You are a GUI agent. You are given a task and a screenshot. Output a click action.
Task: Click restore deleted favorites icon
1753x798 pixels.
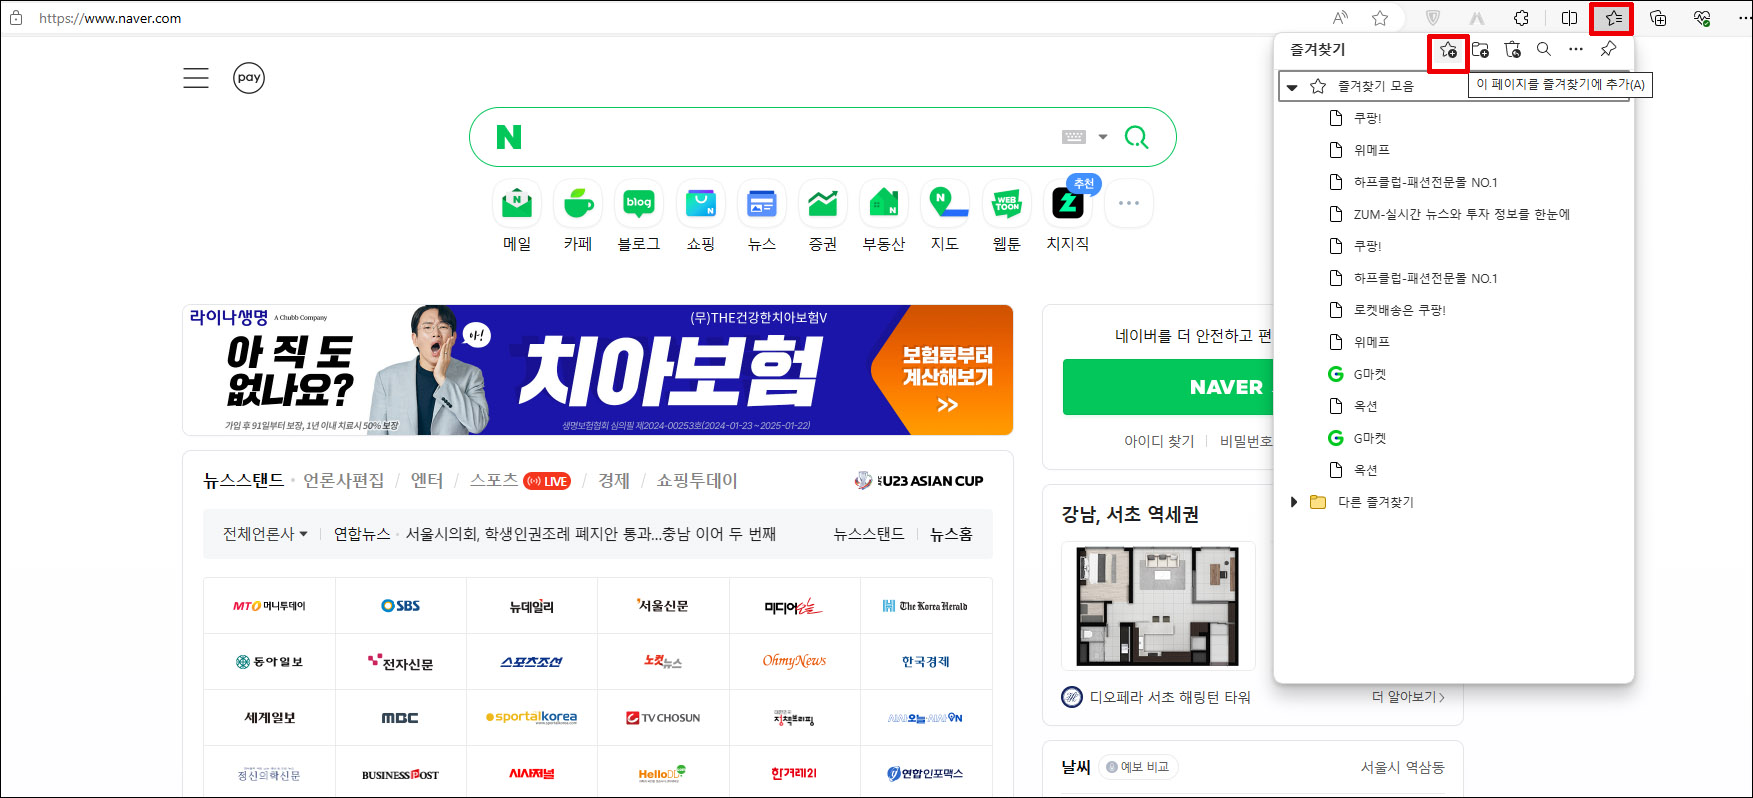(1512, 49)
